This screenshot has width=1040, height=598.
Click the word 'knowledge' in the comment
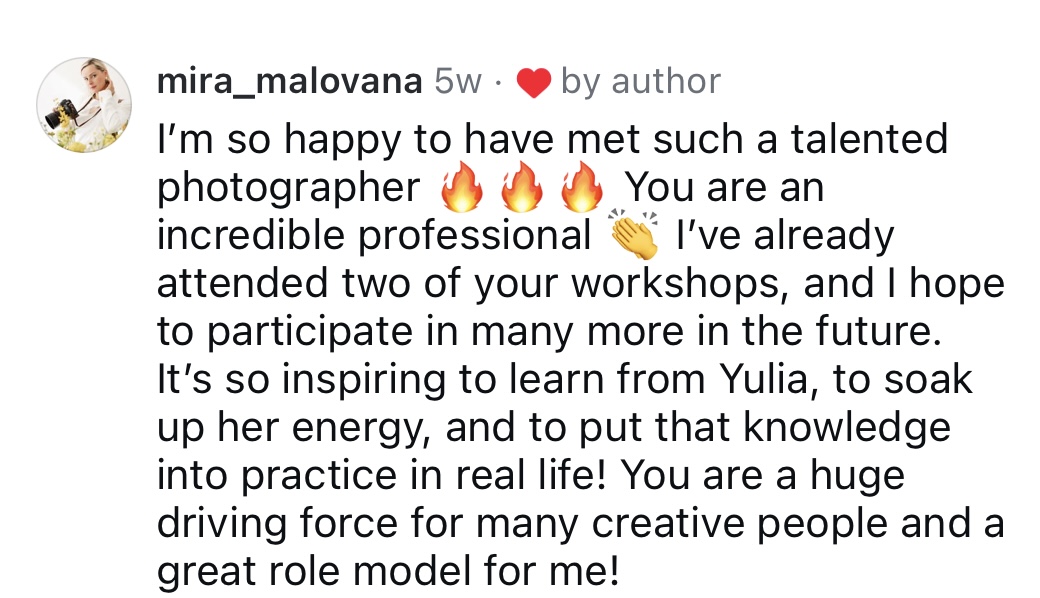coord(837,428)
